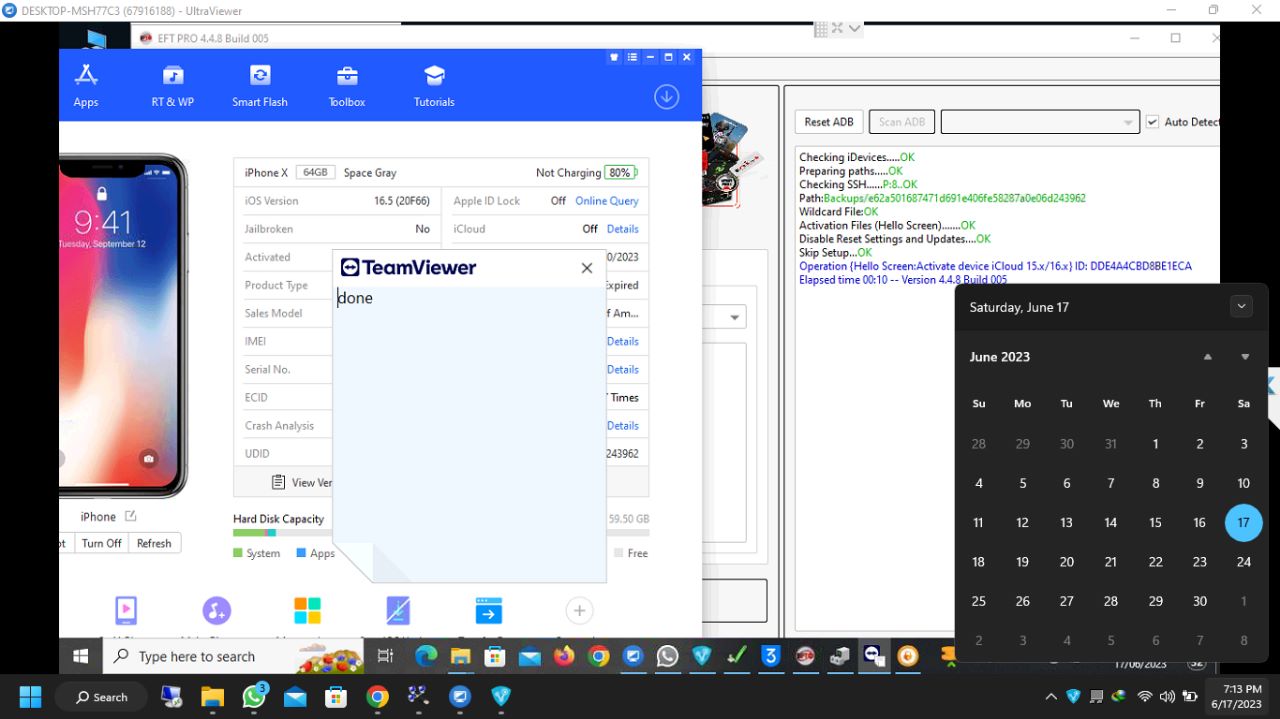Open the downloads circle arrow icon
The height and width of the screenshot is (719, 1280).
click(667, 96)
